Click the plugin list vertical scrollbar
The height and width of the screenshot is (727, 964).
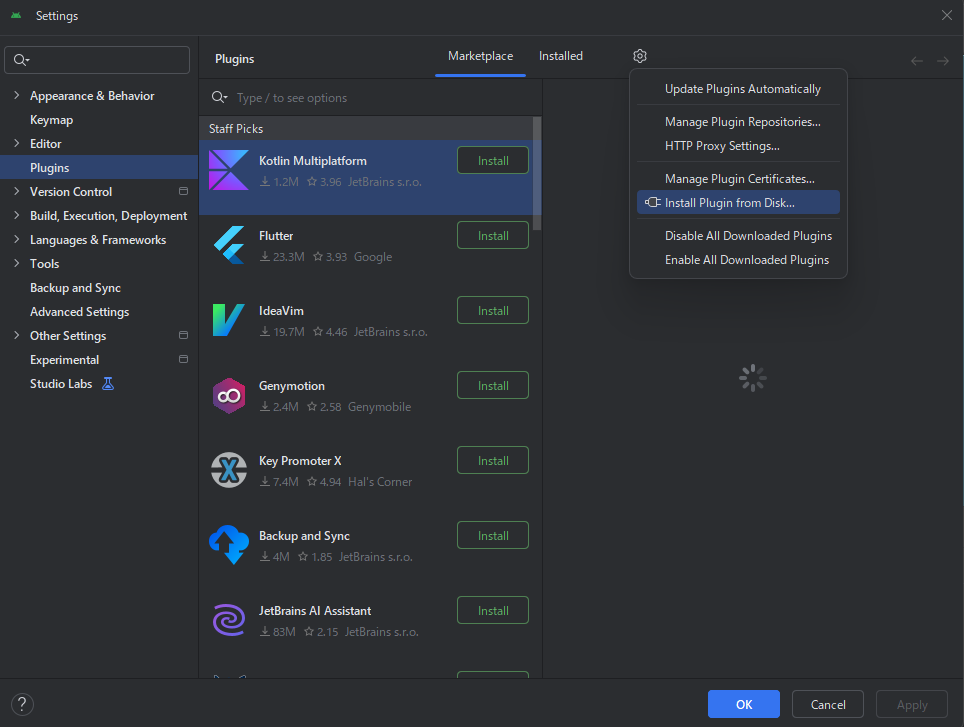537,170
